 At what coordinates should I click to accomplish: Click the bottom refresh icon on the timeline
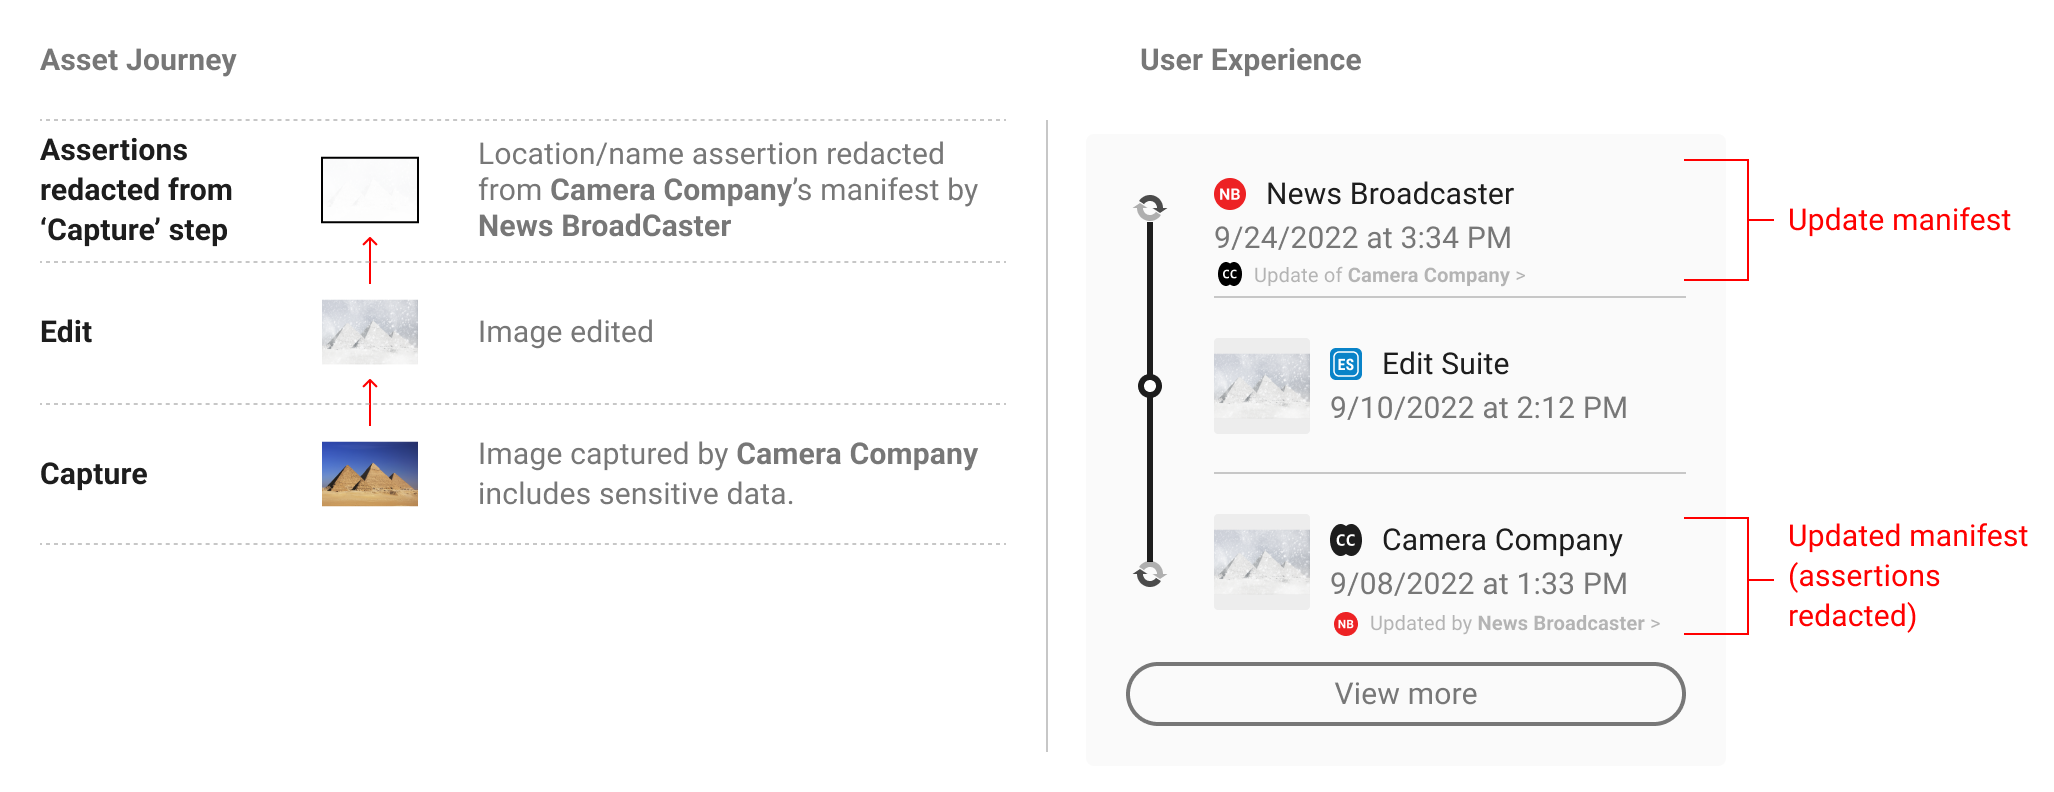(x=1150, y=574)
